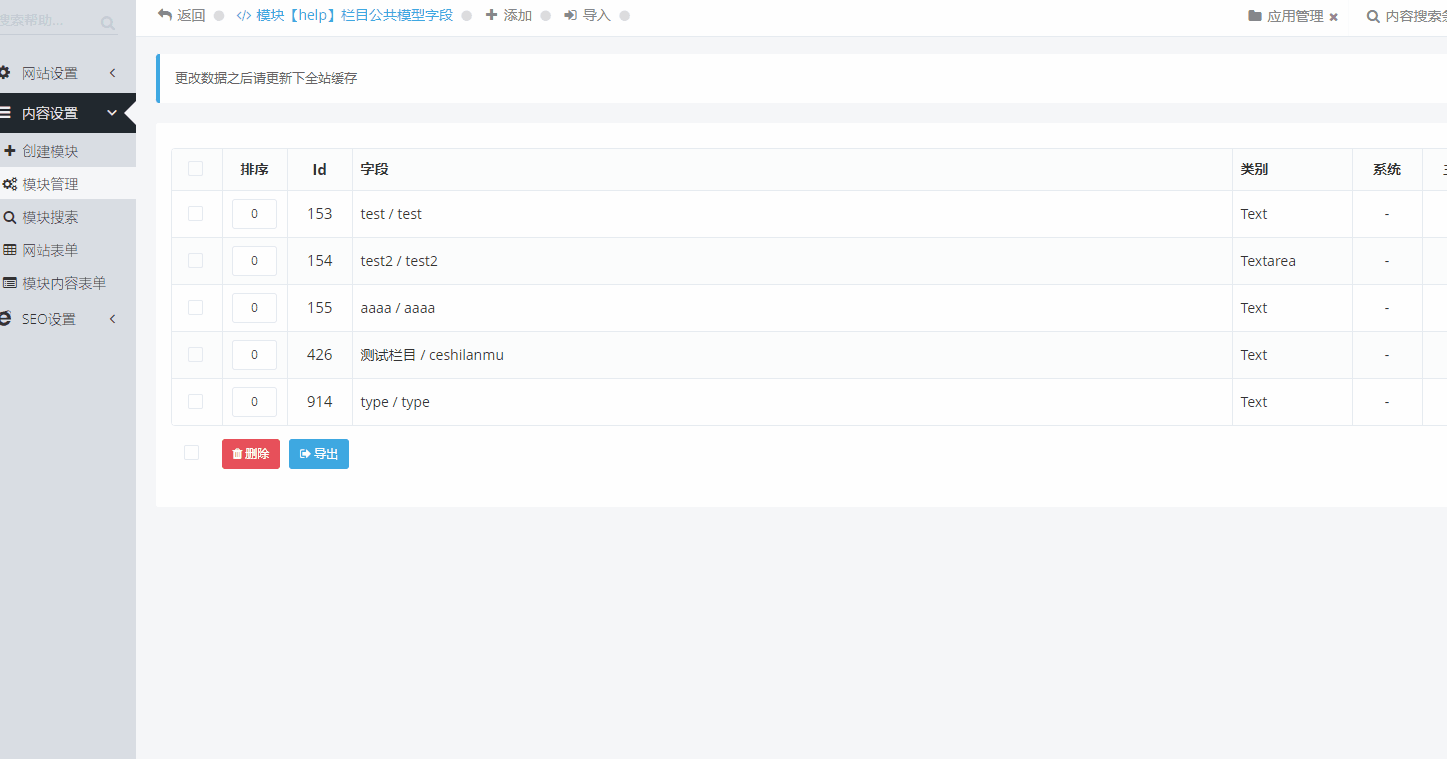Click the magnifier icon of 内容搜索 tab
This screenshot has height=759, width=1447.
(x=1373, y=16)
